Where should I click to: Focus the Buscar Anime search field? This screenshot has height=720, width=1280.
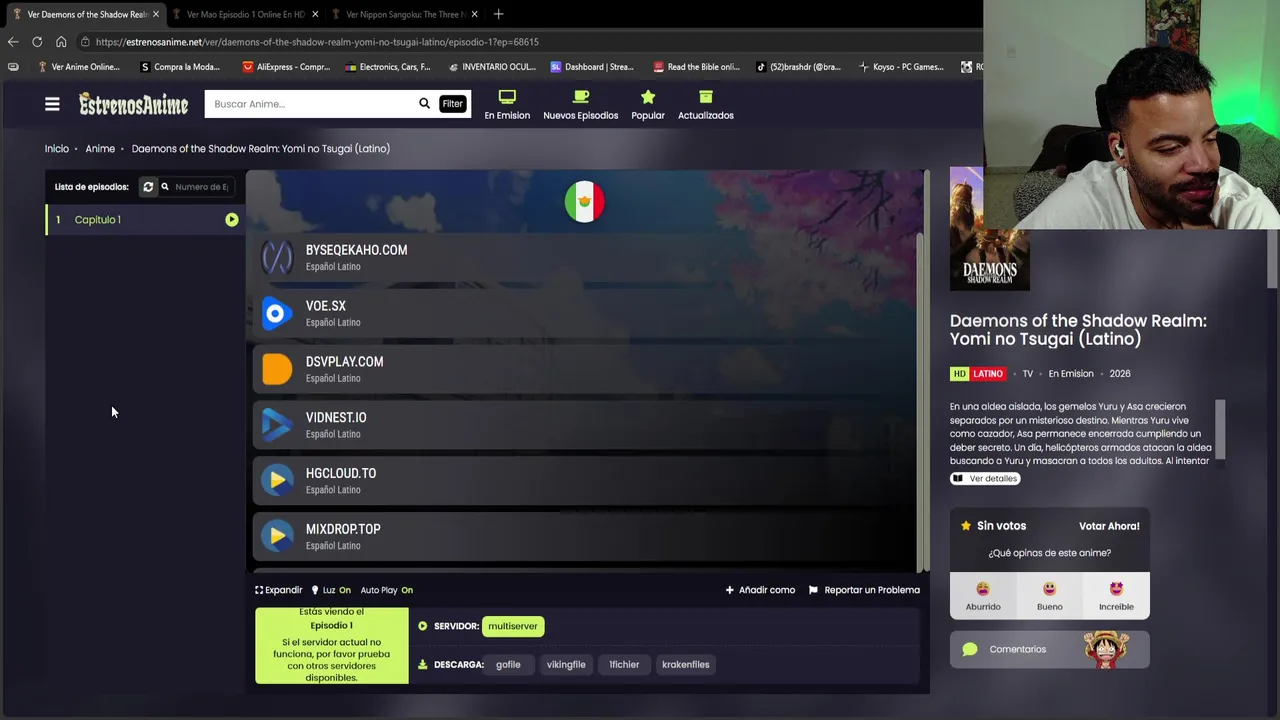[x=311, y=104]
